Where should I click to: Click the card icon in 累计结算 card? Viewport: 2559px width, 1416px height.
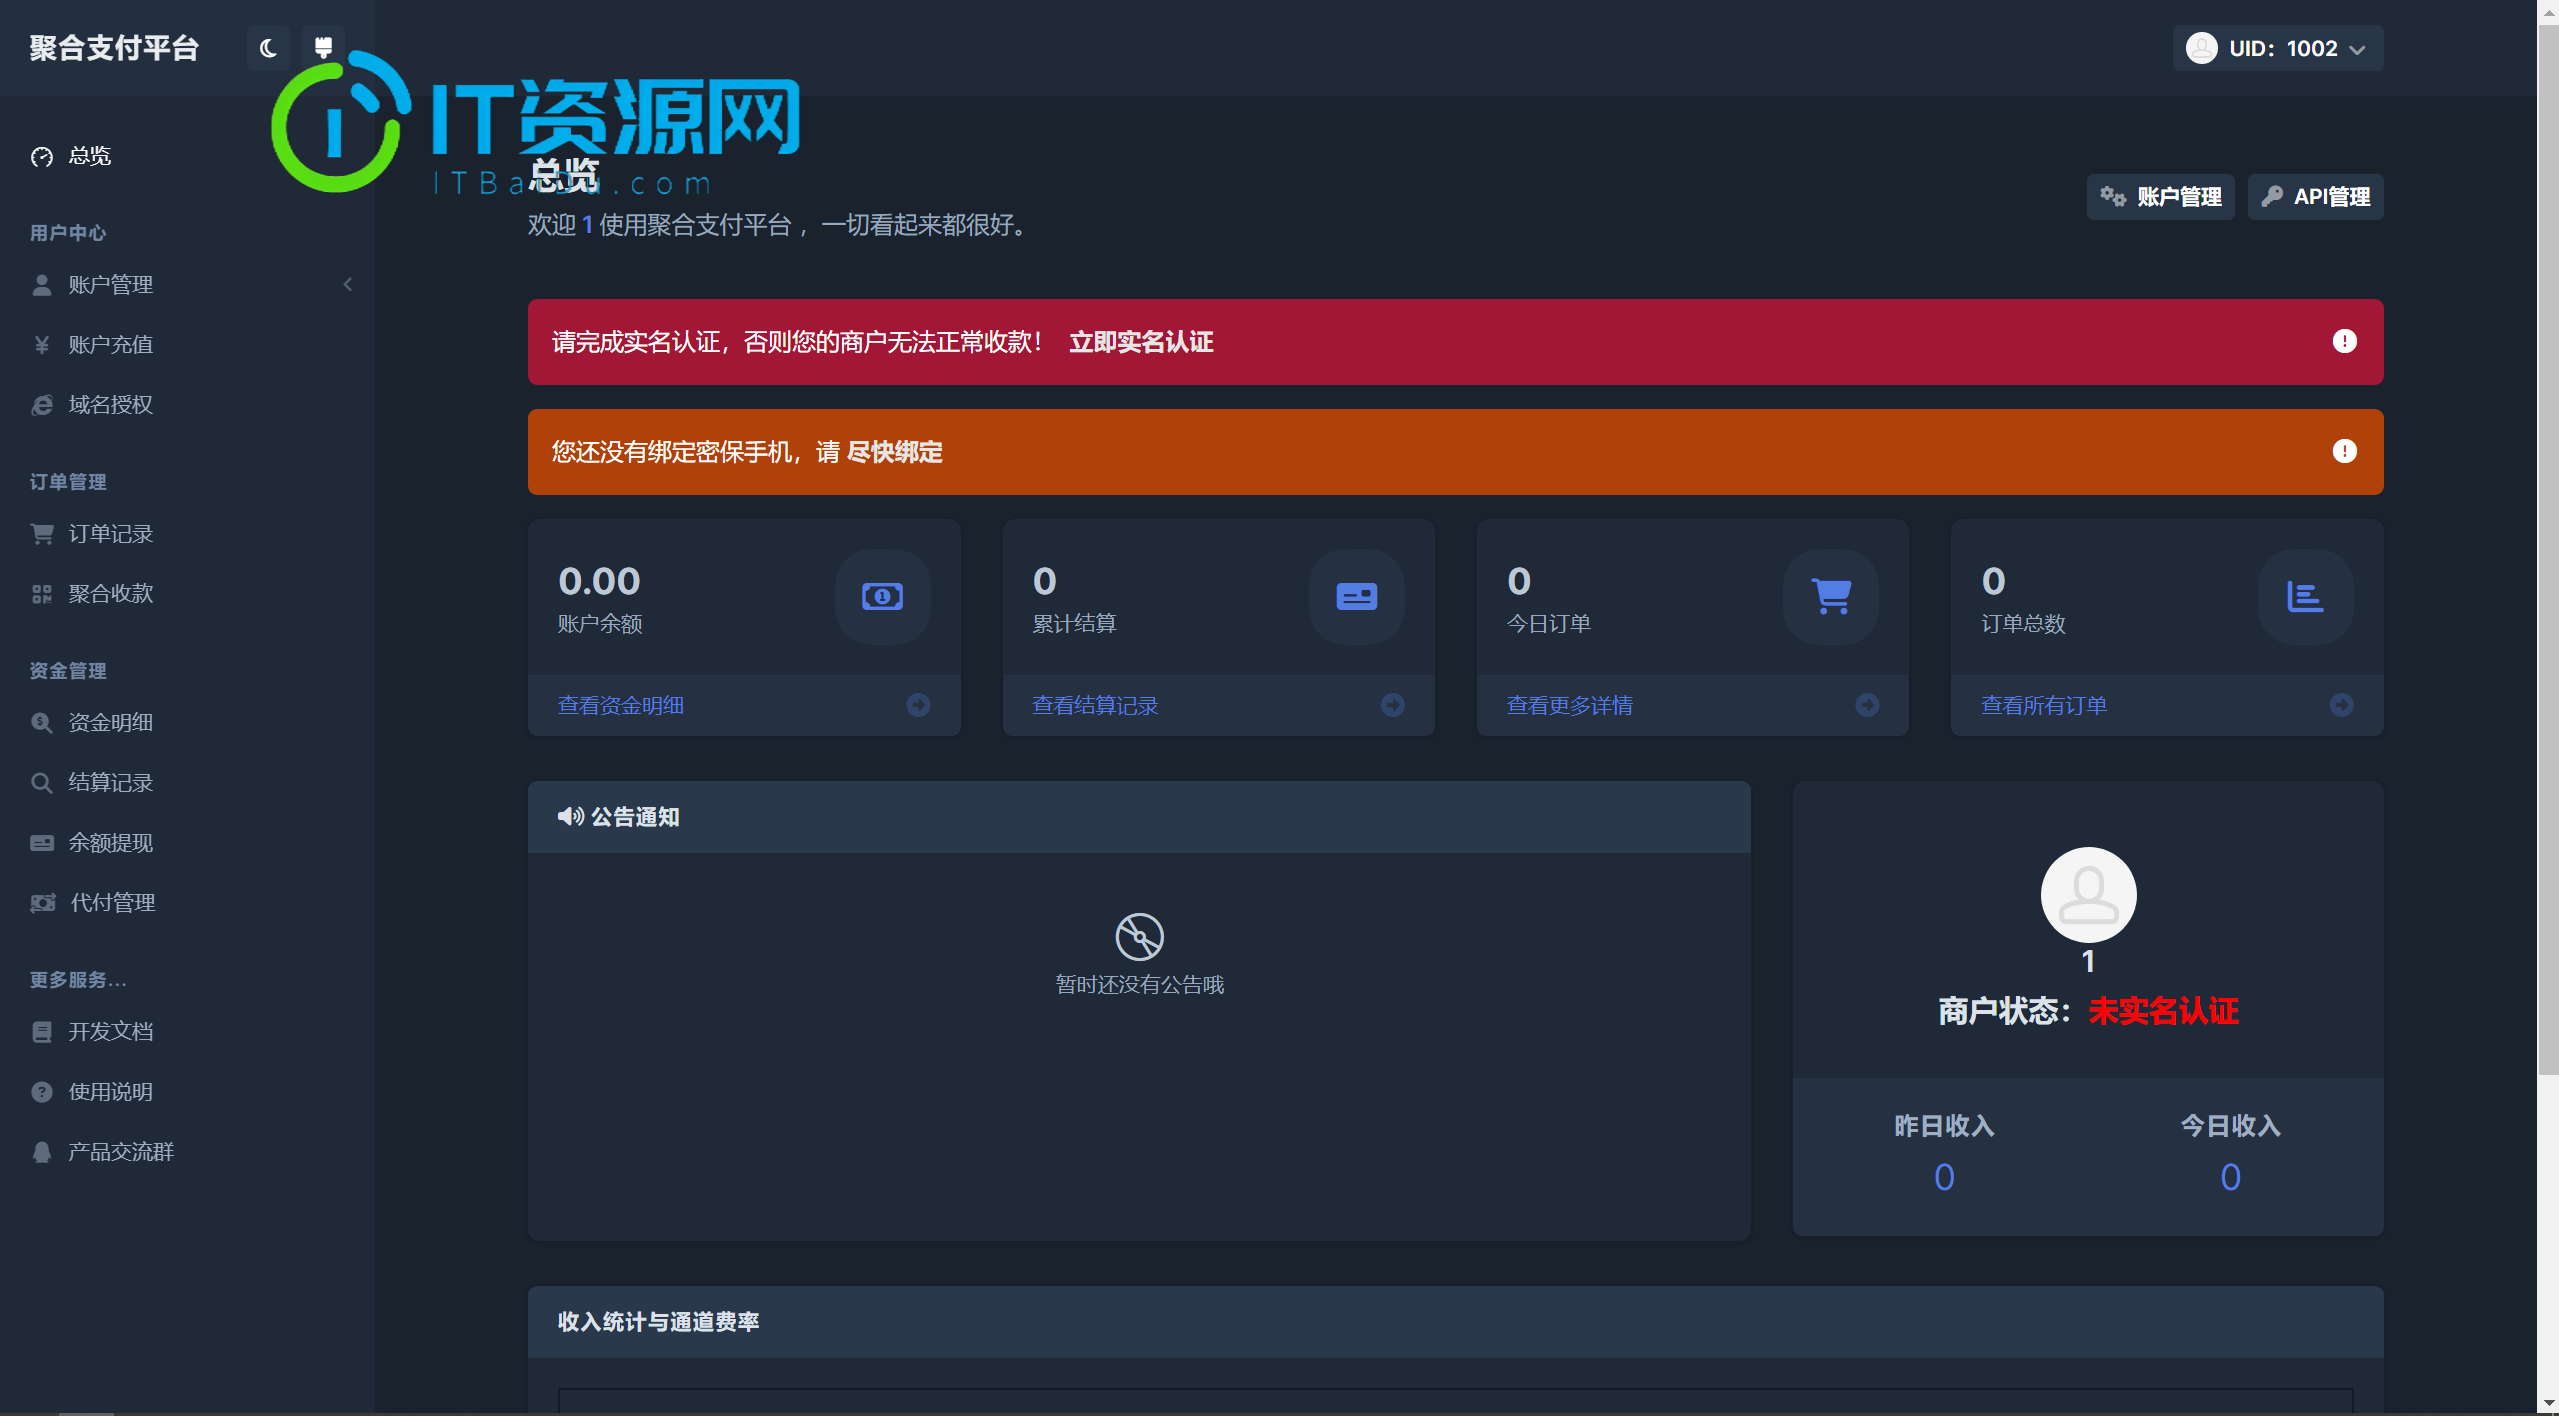(1357, 597)
